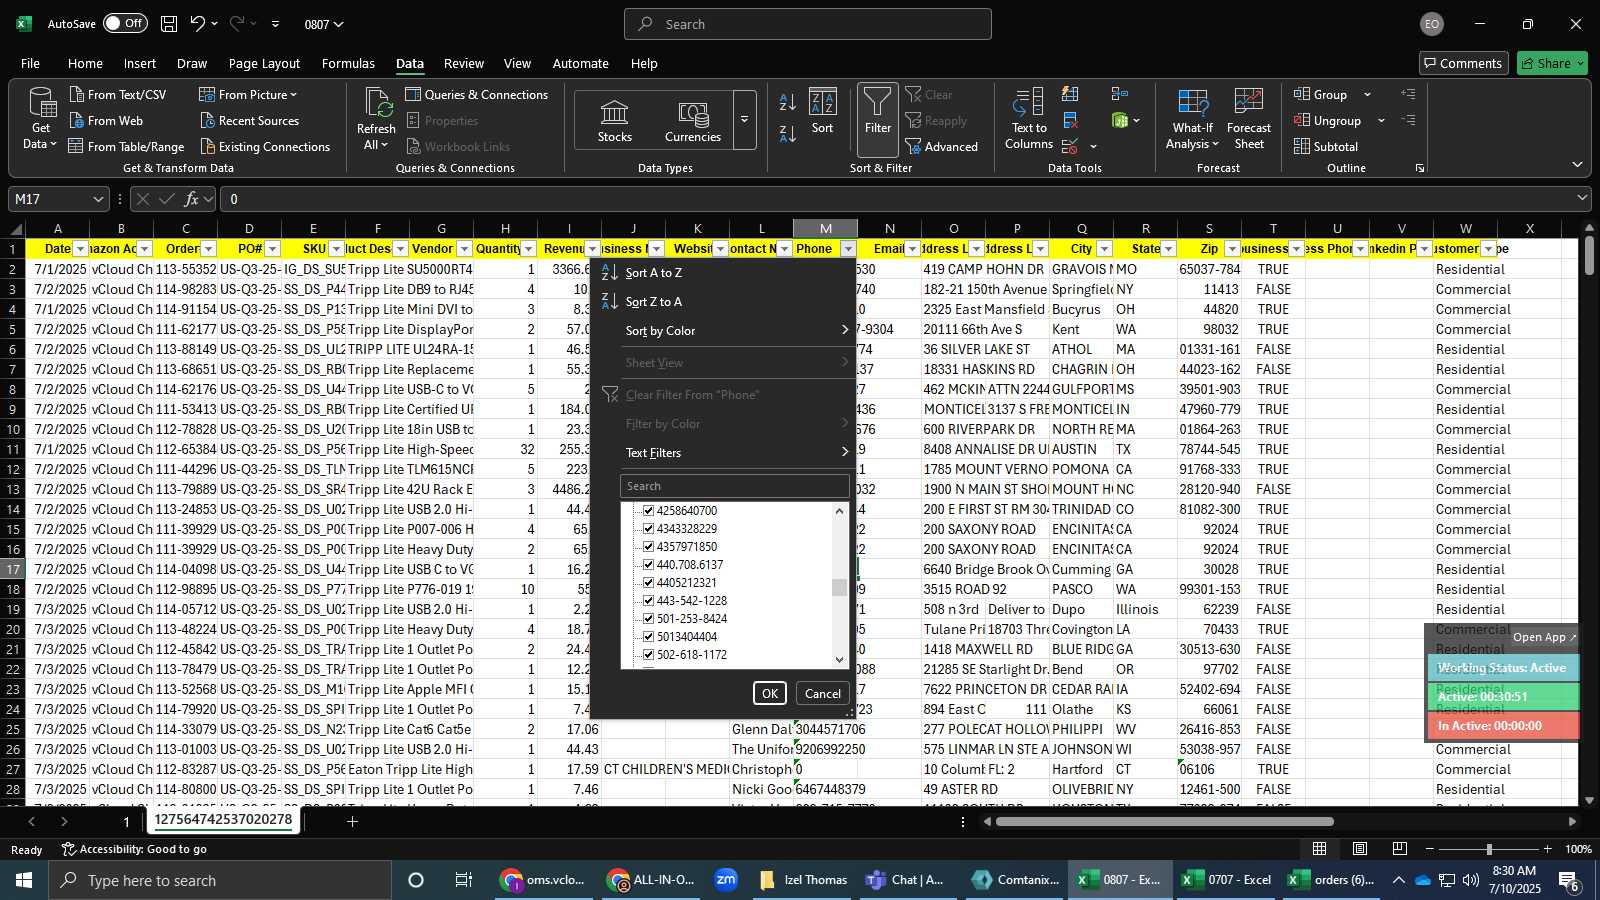1600x900 pixels.
Task: Sort ascending A to Z ribbon icon
Action: point(788,101)
